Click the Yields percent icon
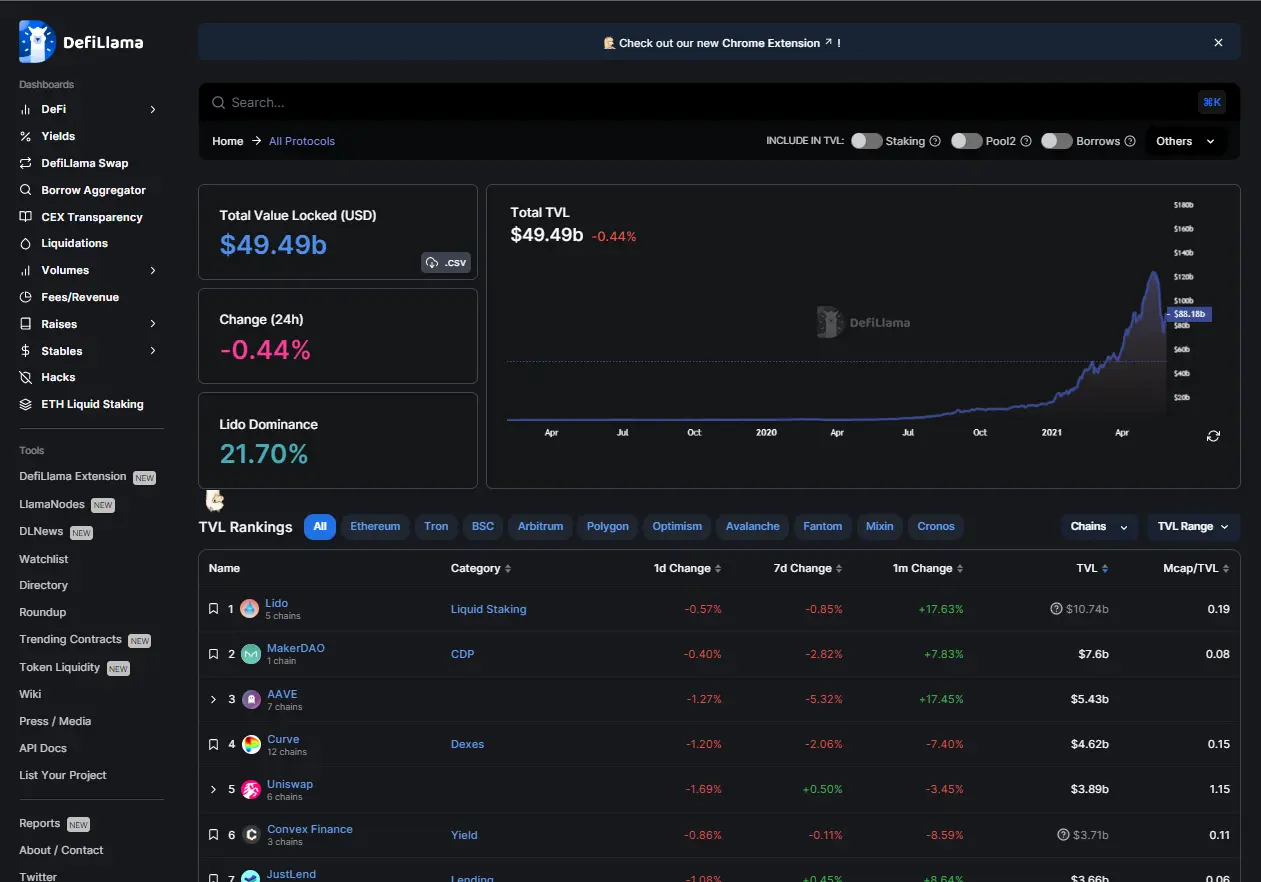 [26, 136]
